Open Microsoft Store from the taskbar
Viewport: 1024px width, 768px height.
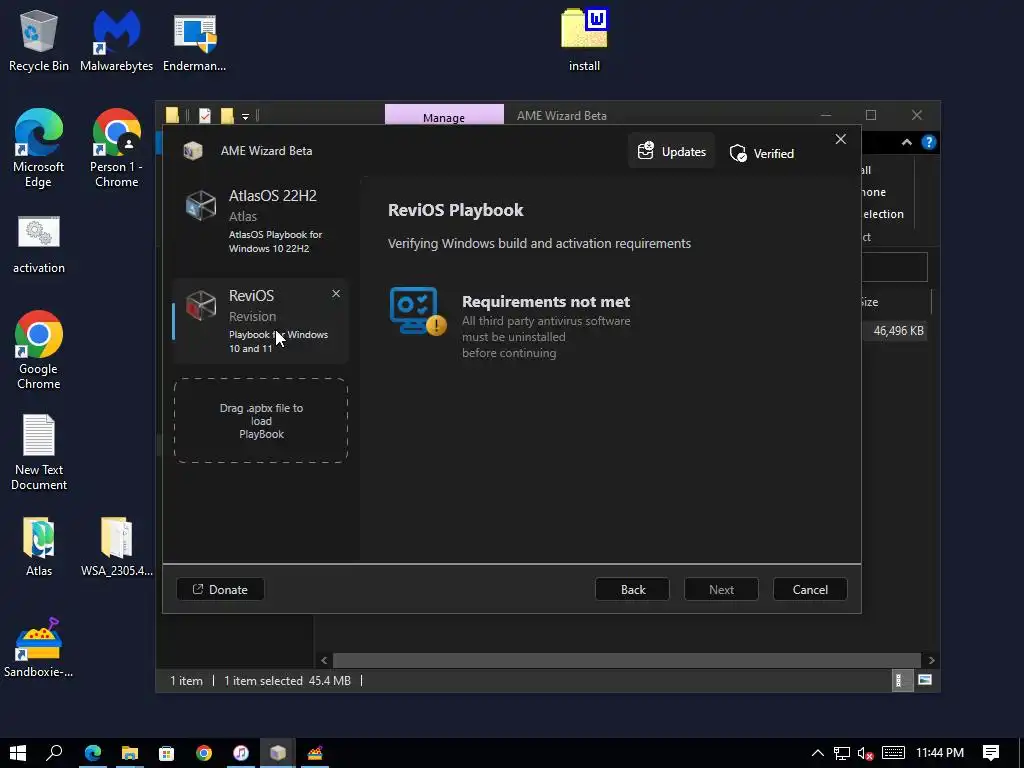167,753
